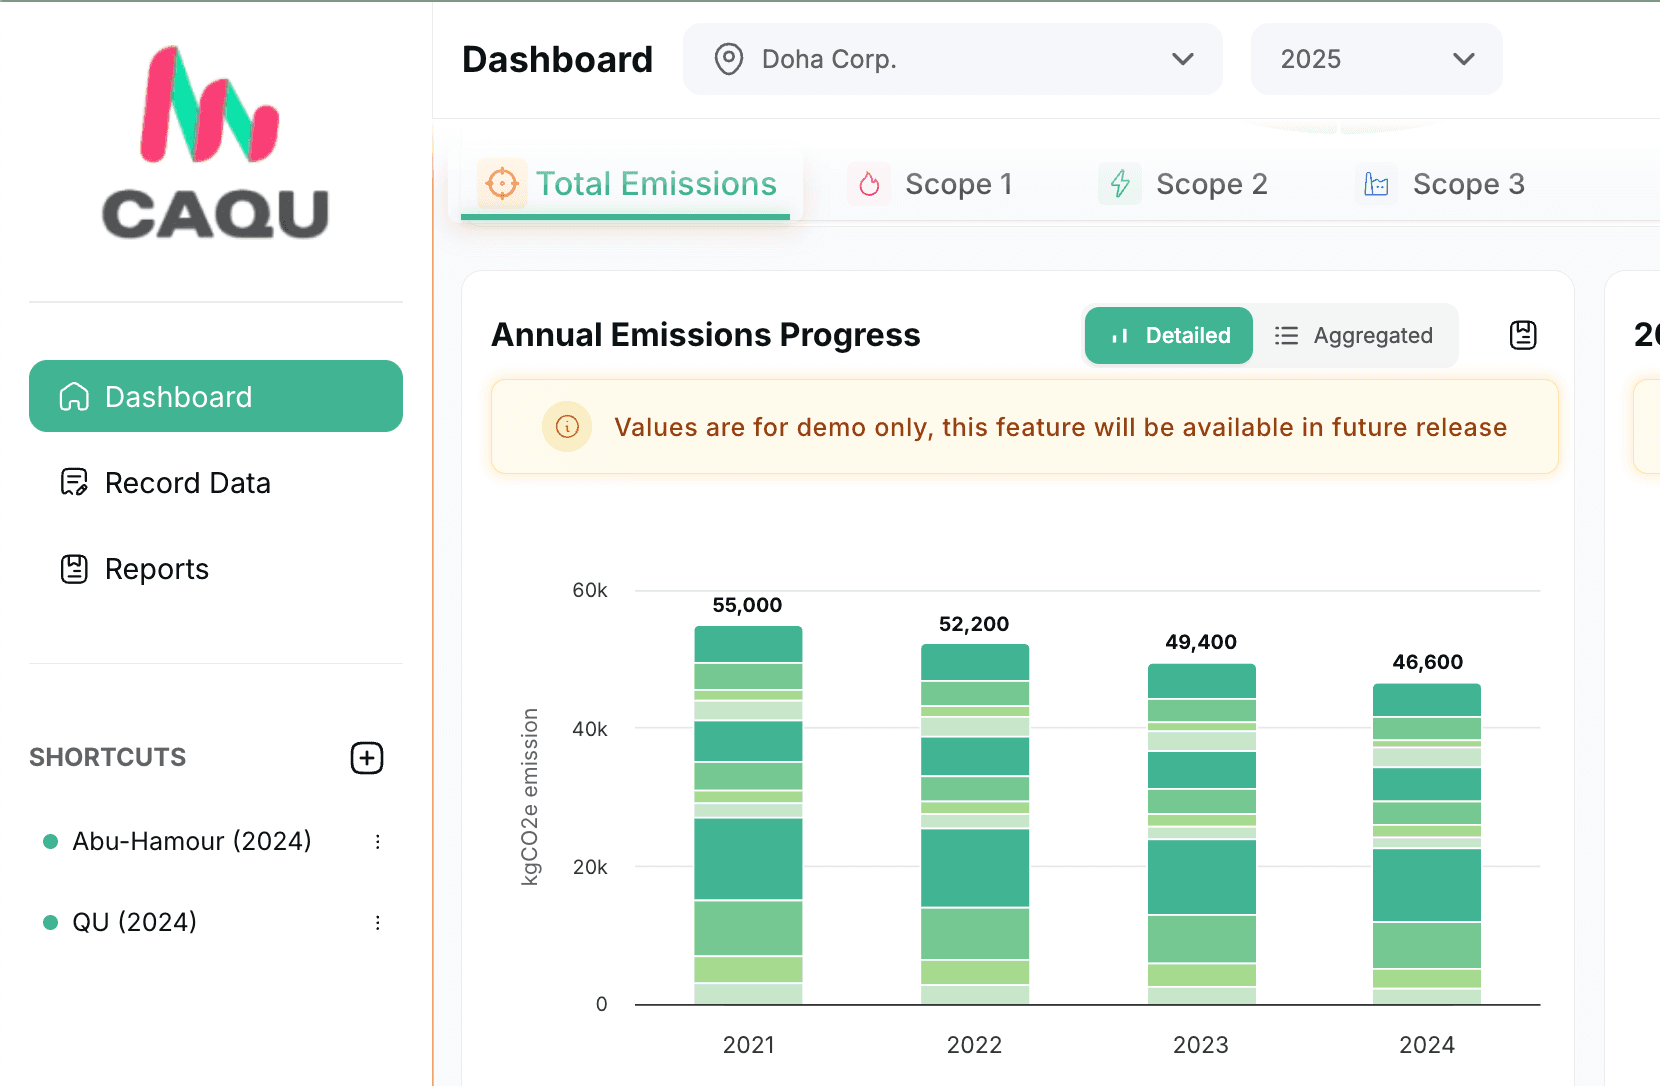This screenshot has width=1660, height=1086.
Task: Click the 2021 emissions bar
Action: coord(748,815)
